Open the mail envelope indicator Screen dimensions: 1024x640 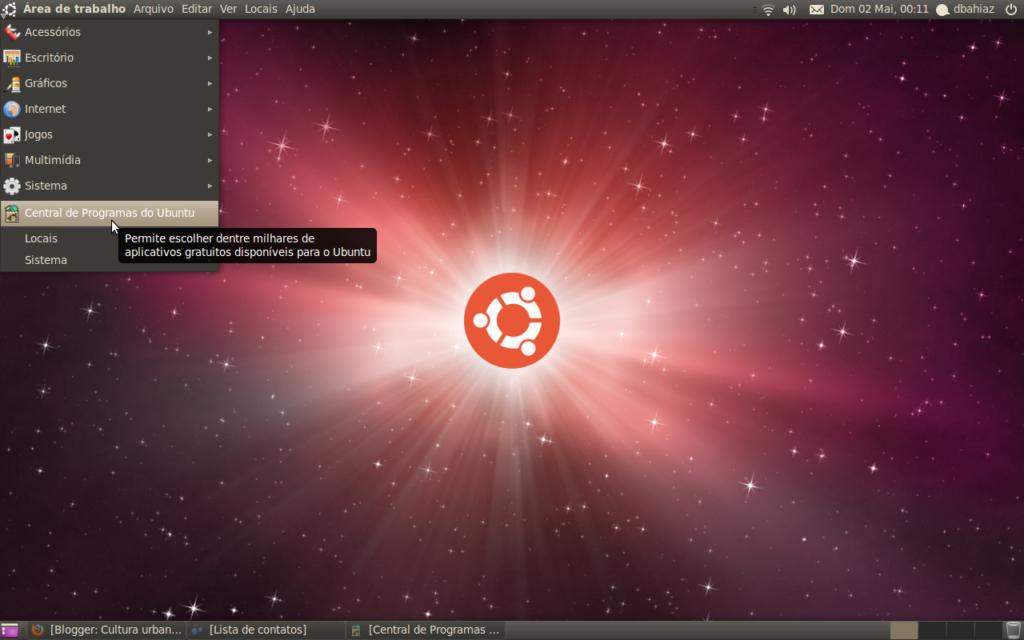coord(816,9)
